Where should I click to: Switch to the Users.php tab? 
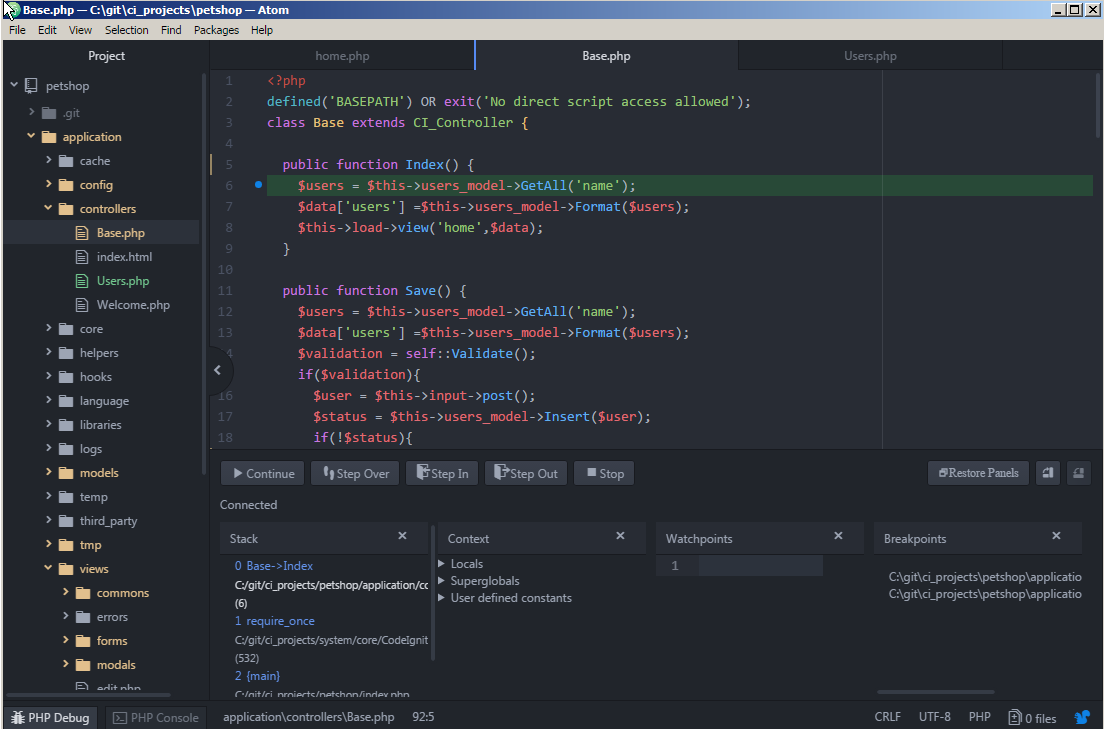(869, 55)
